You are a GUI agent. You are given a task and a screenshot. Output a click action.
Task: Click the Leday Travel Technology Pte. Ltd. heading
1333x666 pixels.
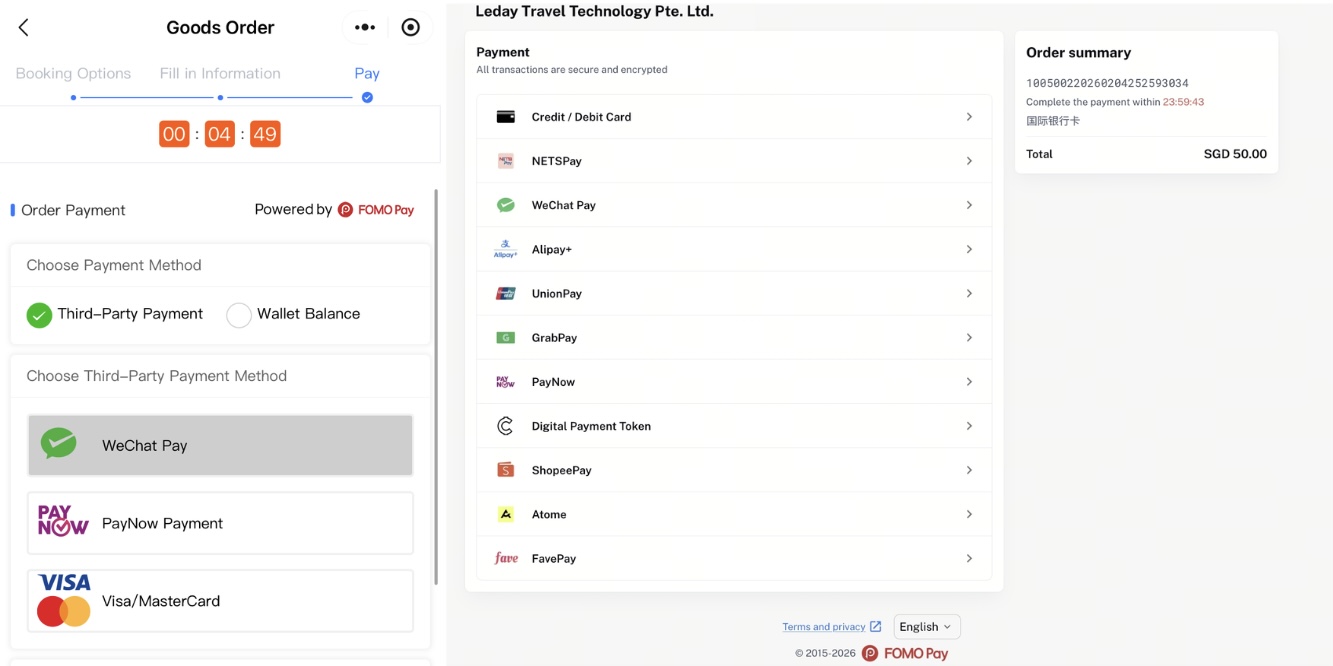[x=594, y=12]
